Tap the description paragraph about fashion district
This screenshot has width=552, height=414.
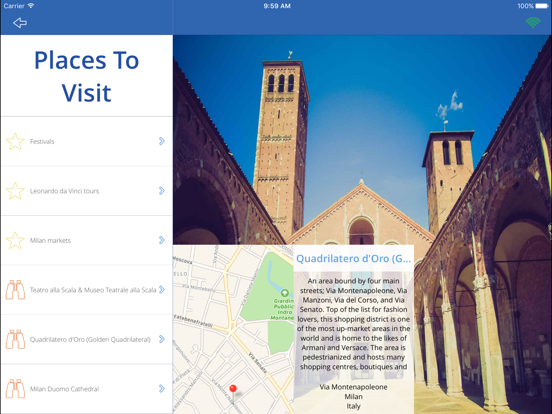353,324
